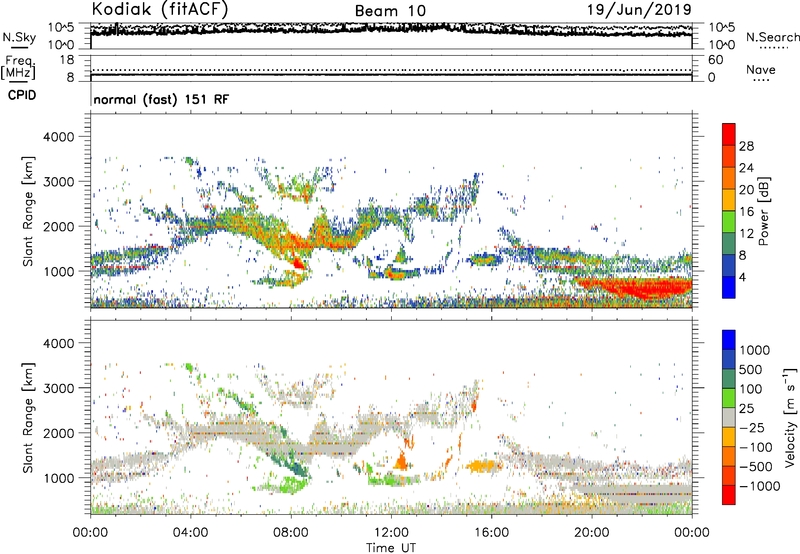Click the '20' Power colorbar tick label
The image size is (800, 554).
[x=746, y=190]
